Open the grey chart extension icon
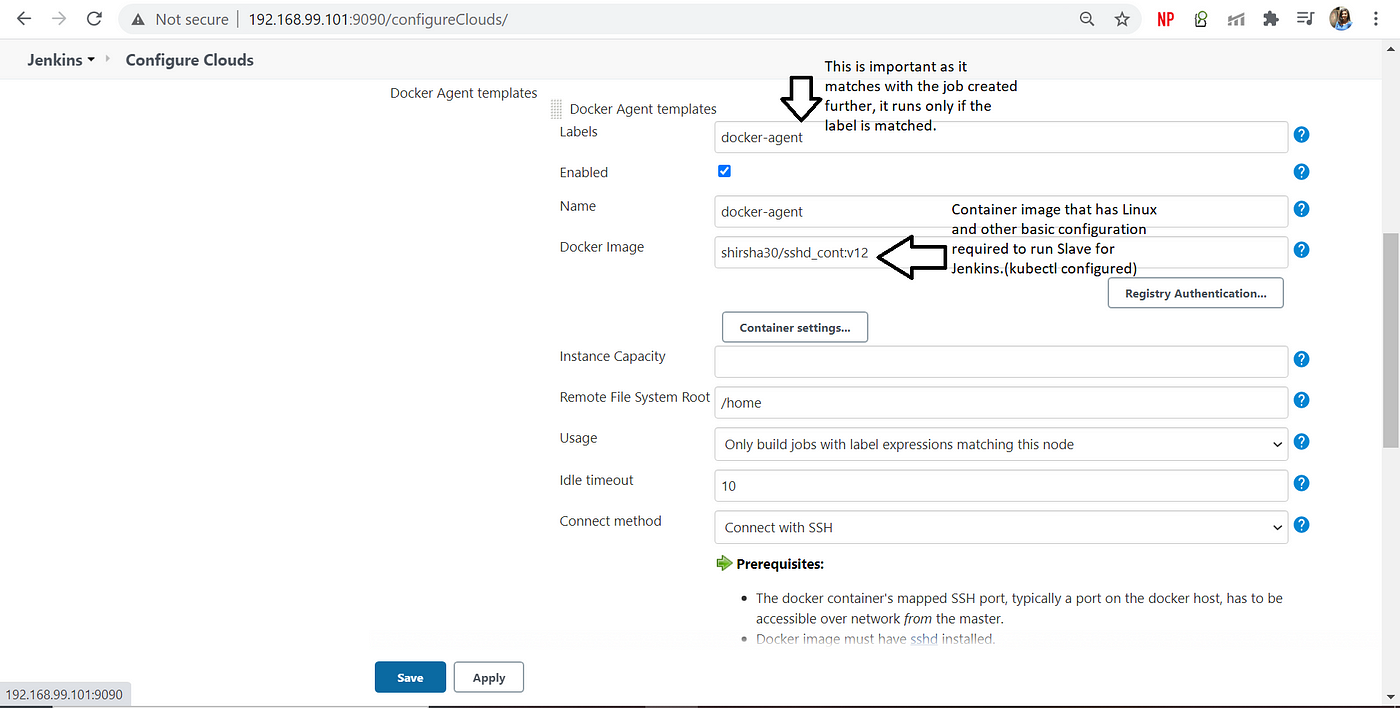Screen dimensions: 1400x708 [1236, 19]
